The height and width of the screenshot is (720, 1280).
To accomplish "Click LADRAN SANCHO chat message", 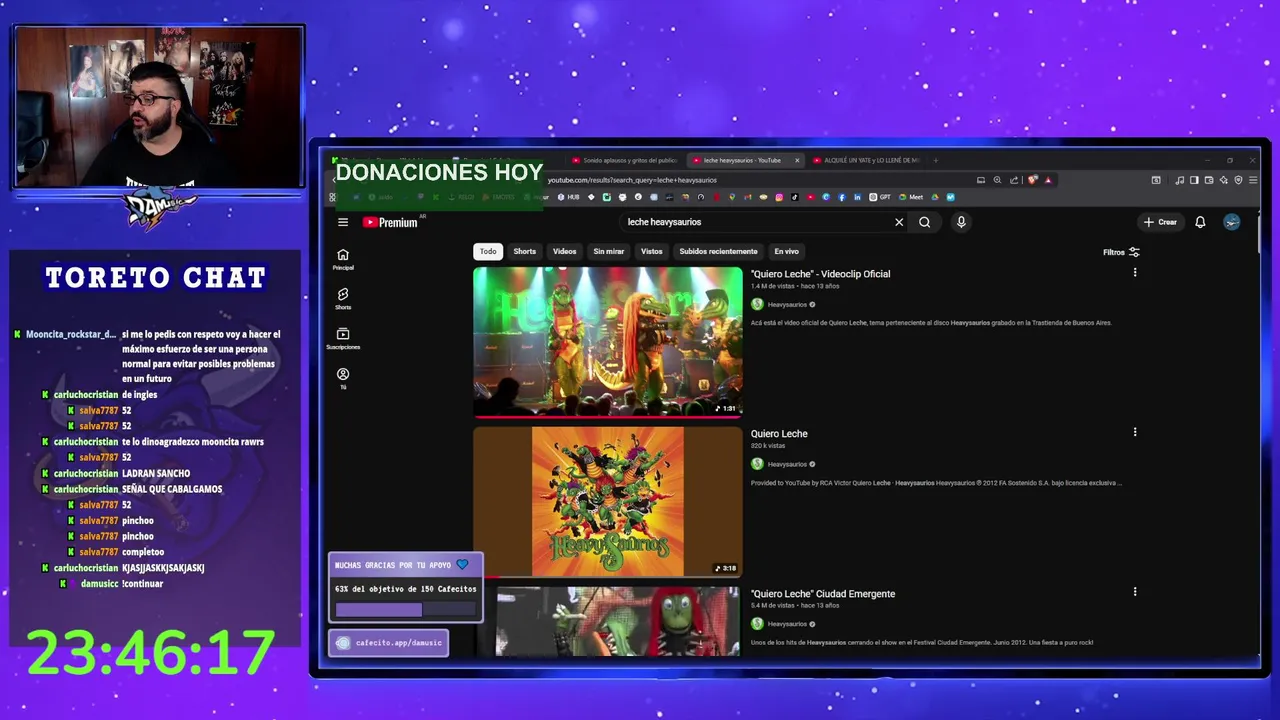I will click(156, 473).
